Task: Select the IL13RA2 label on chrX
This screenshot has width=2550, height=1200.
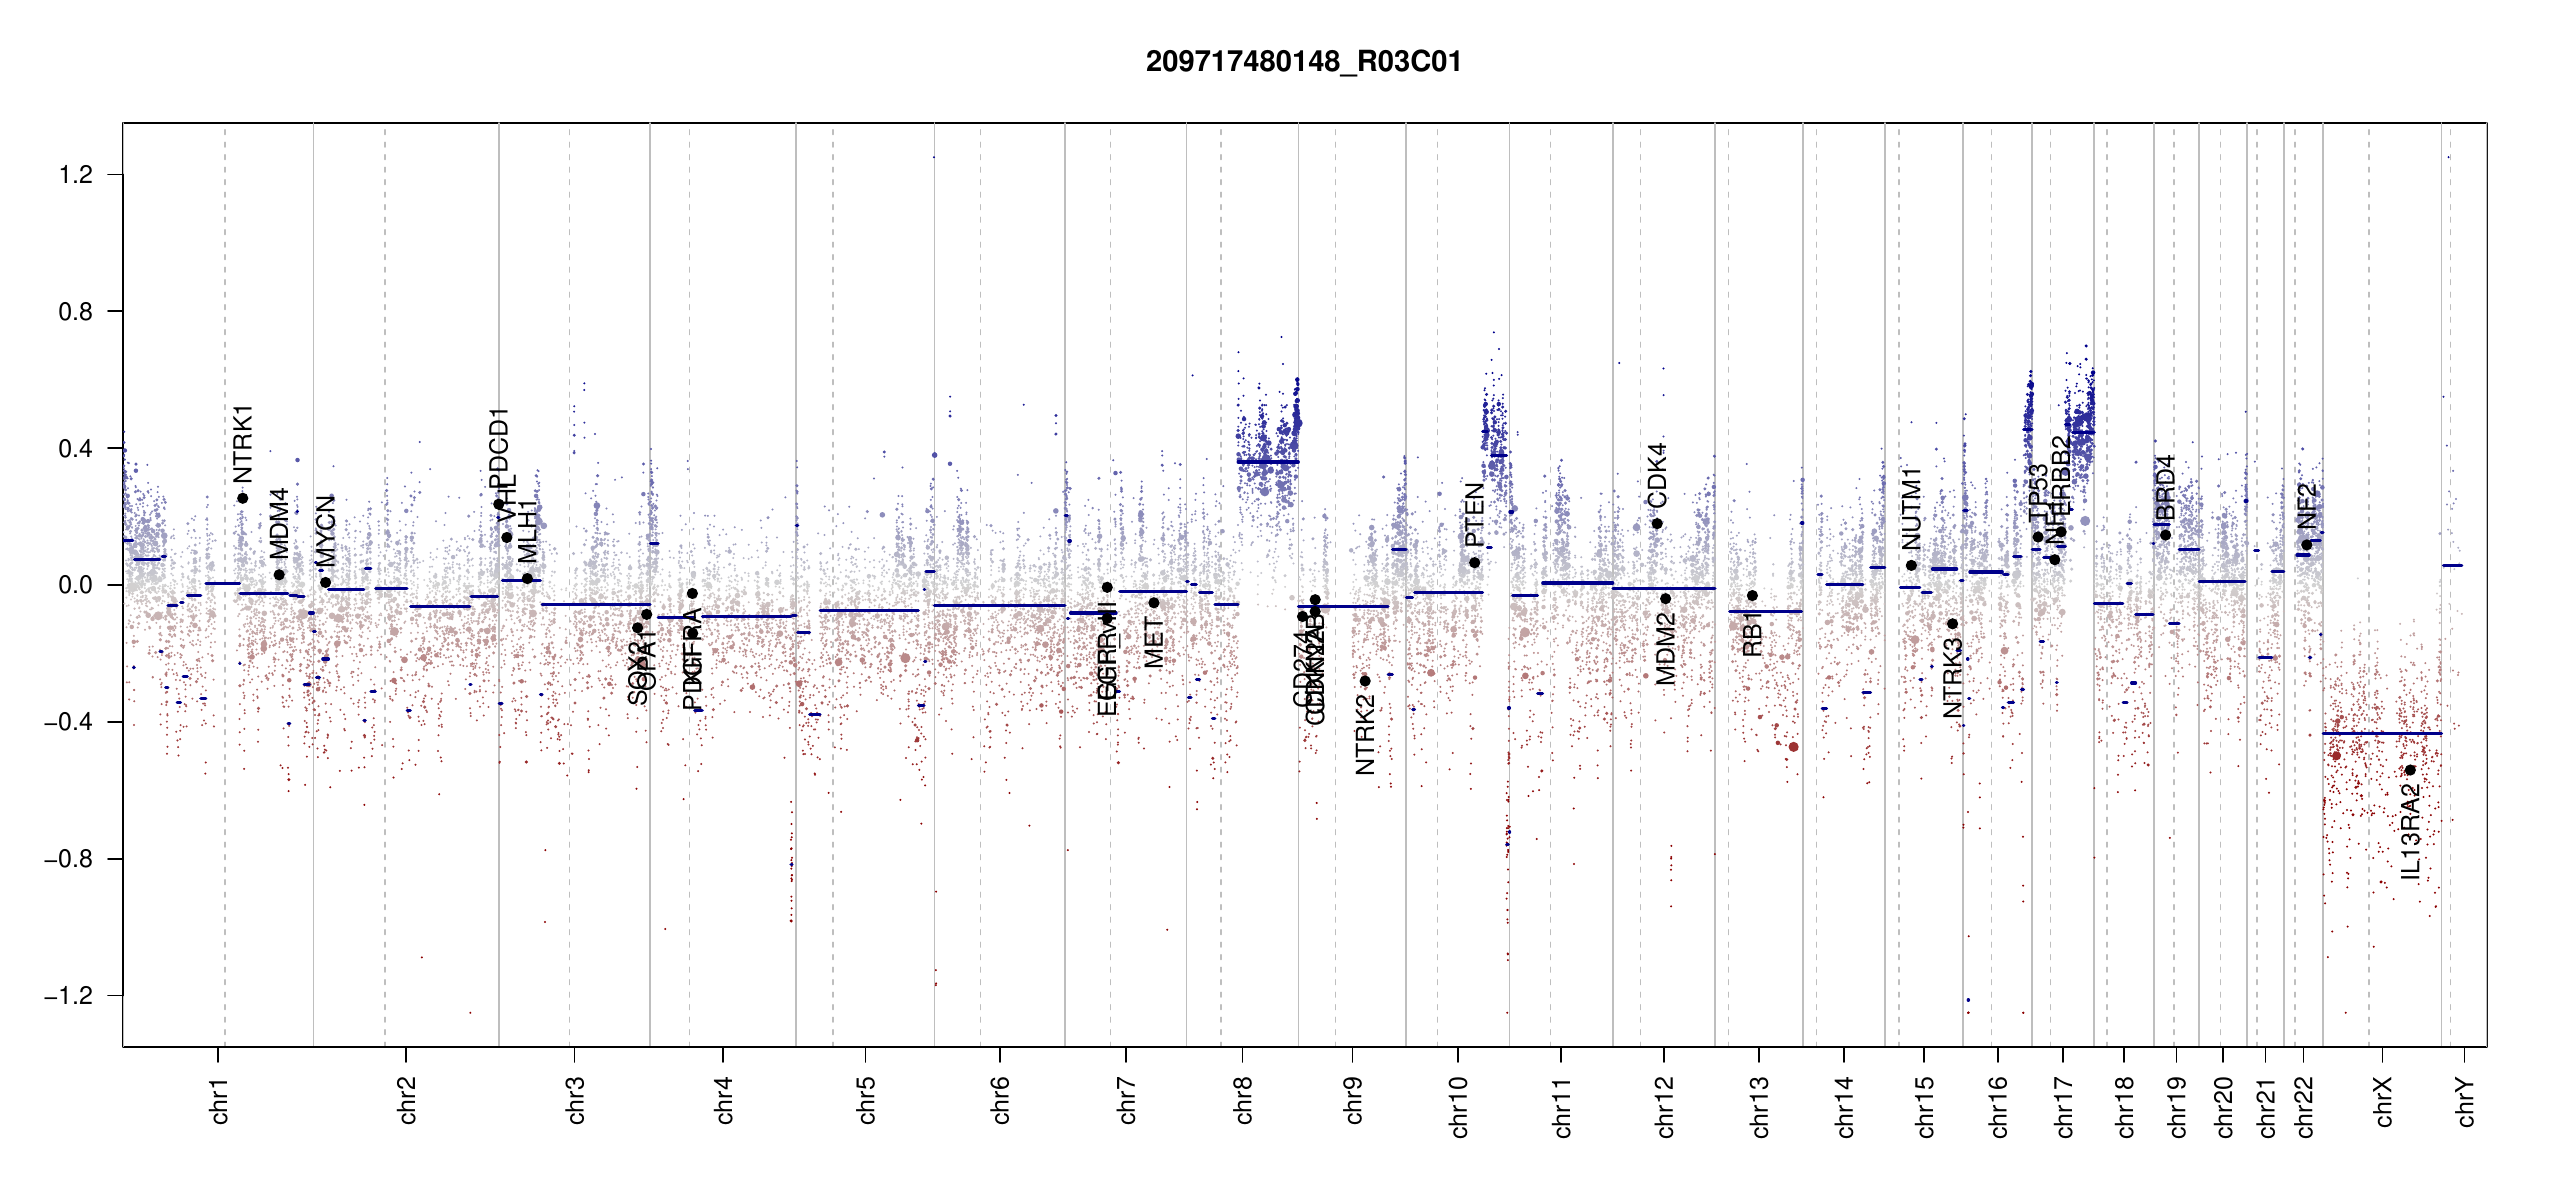Action: coord(2411,832)
